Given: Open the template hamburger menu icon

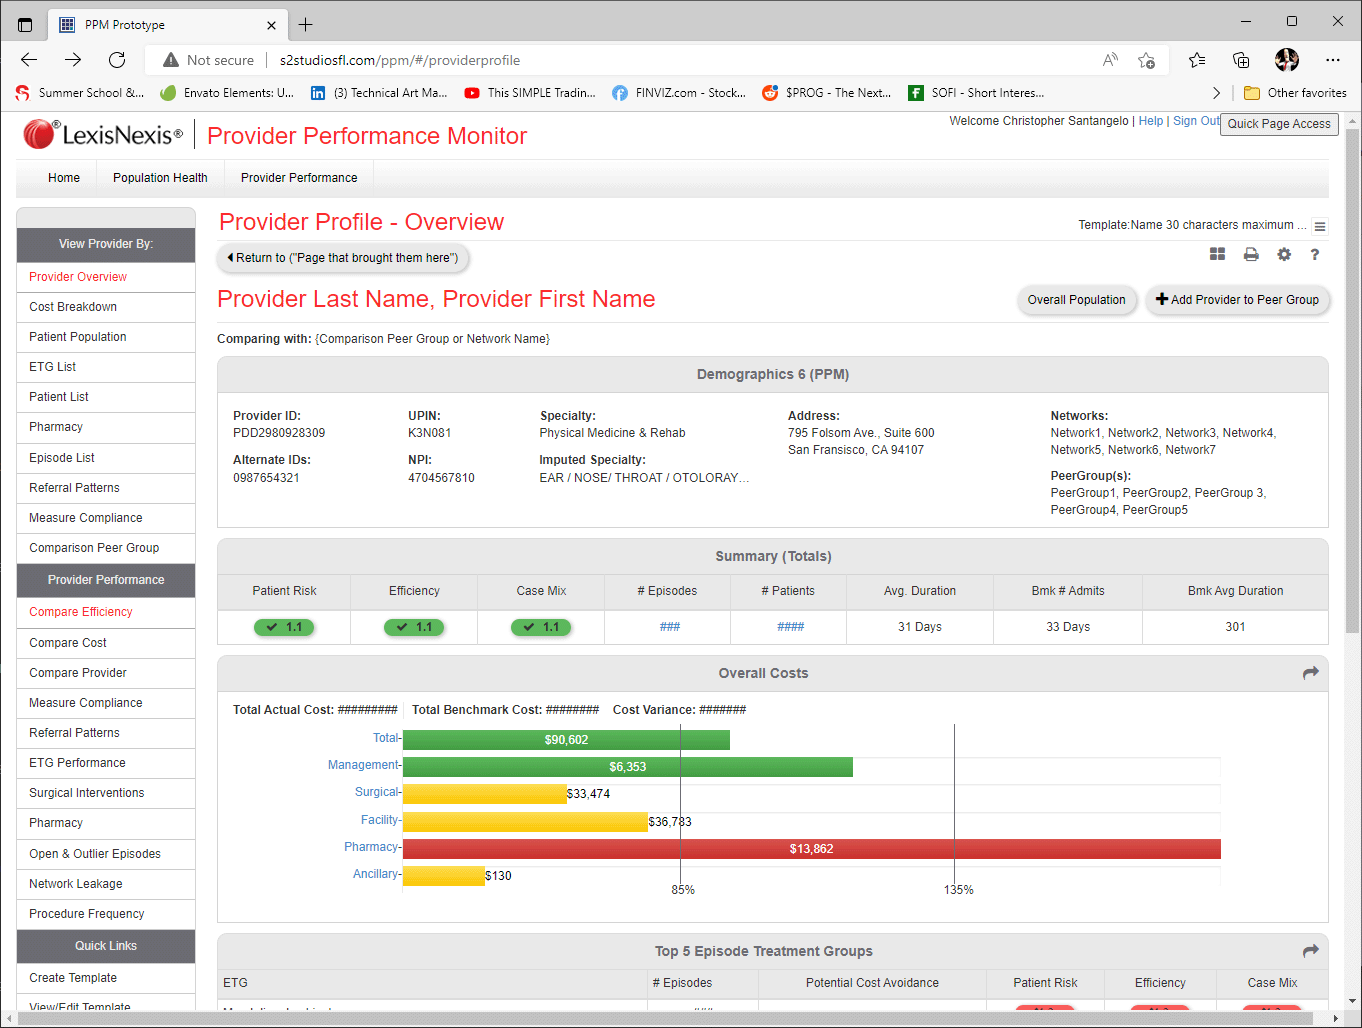Looking at the screenshot, I should point(1320,227).
